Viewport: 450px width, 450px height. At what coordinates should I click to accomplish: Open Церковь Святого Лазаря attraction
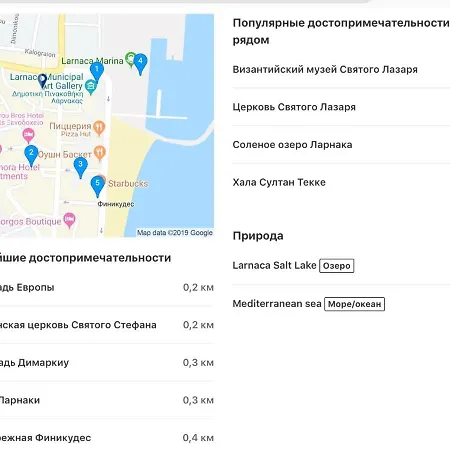point(294,107)
